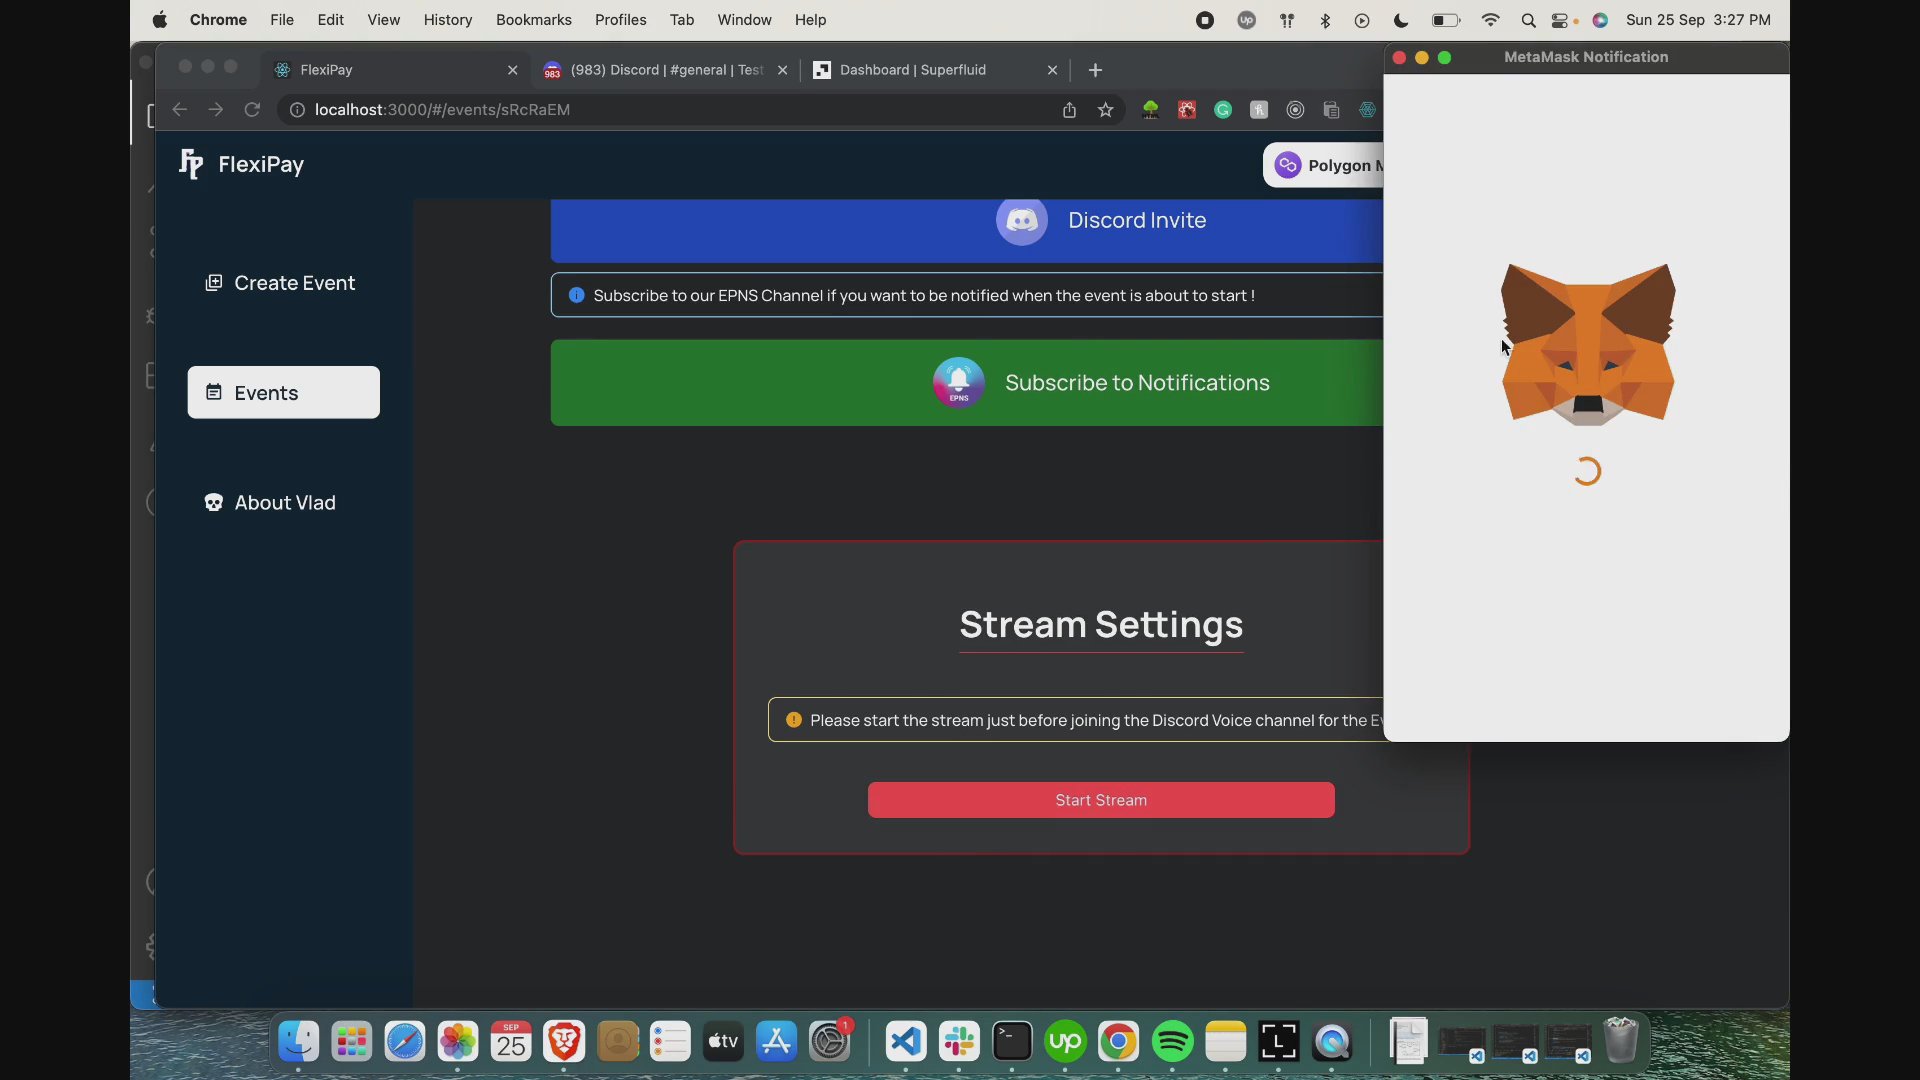The width and height of the screenshot is (1920, 1080).
Task: Click the Grammarly extension icon
Action: pos(1223,110)
